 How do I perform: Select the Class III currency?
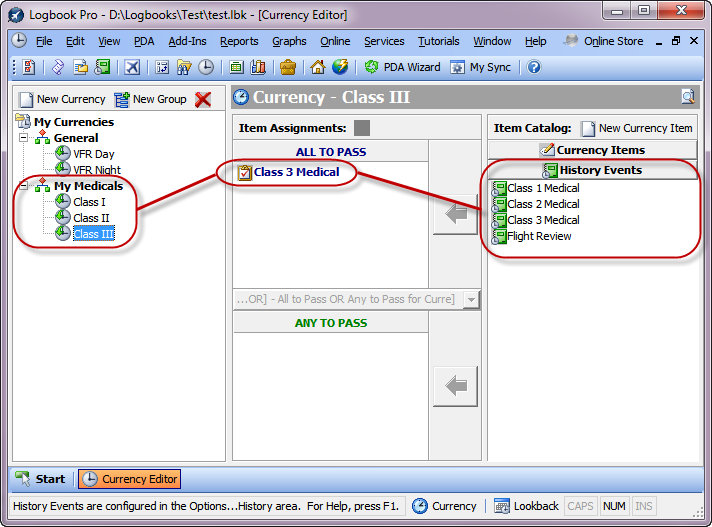click(x=94, y=234)
